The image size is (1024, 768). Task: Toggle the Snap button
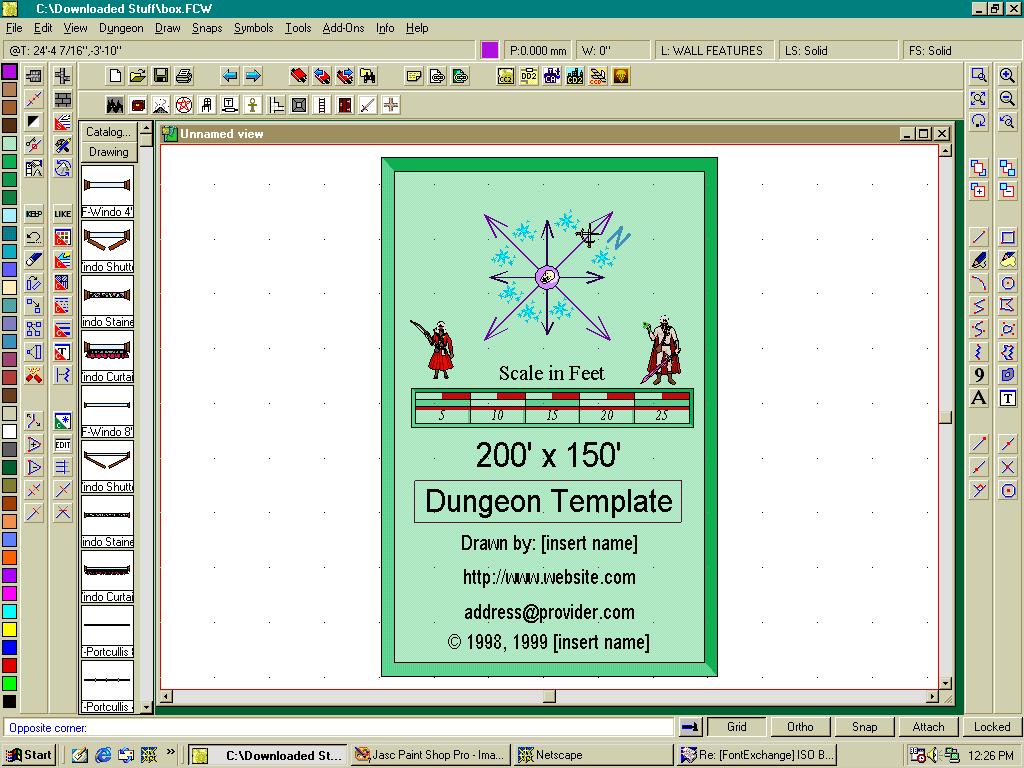864,727
